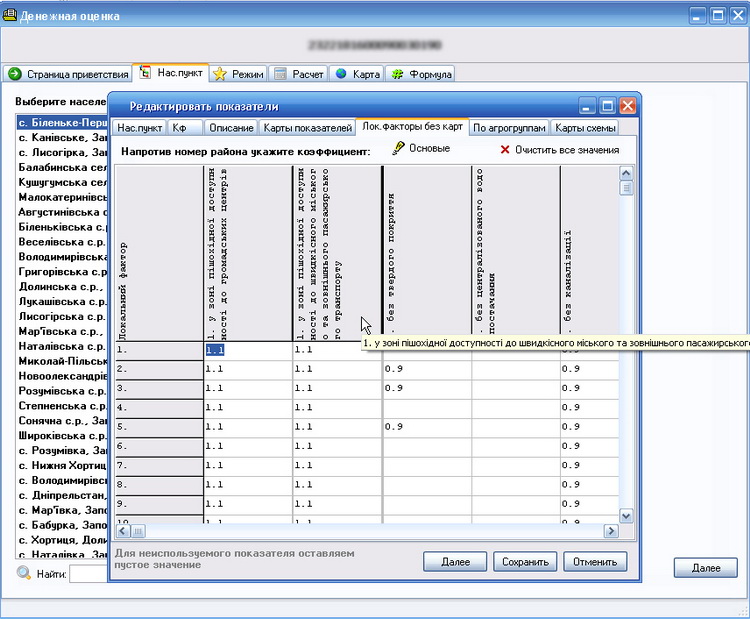Click horizontal scrollbar right arrow

611,531
